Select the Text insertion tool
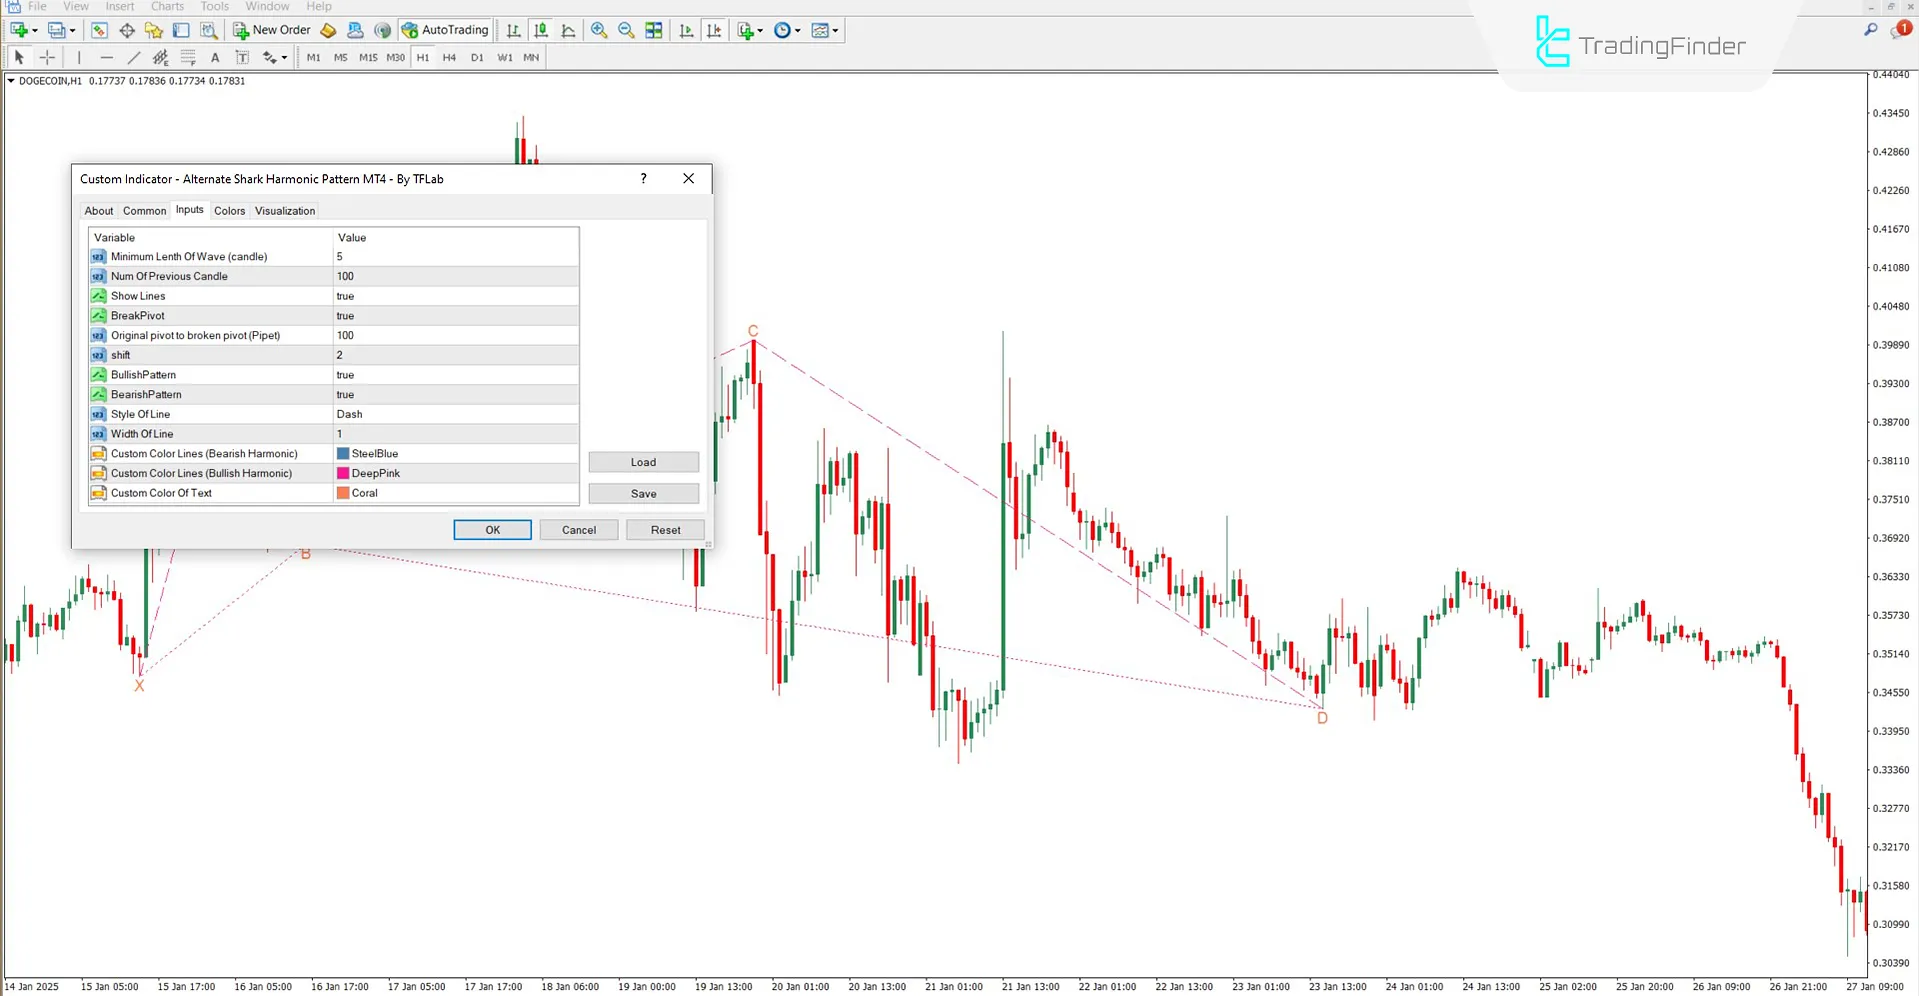 215,57
